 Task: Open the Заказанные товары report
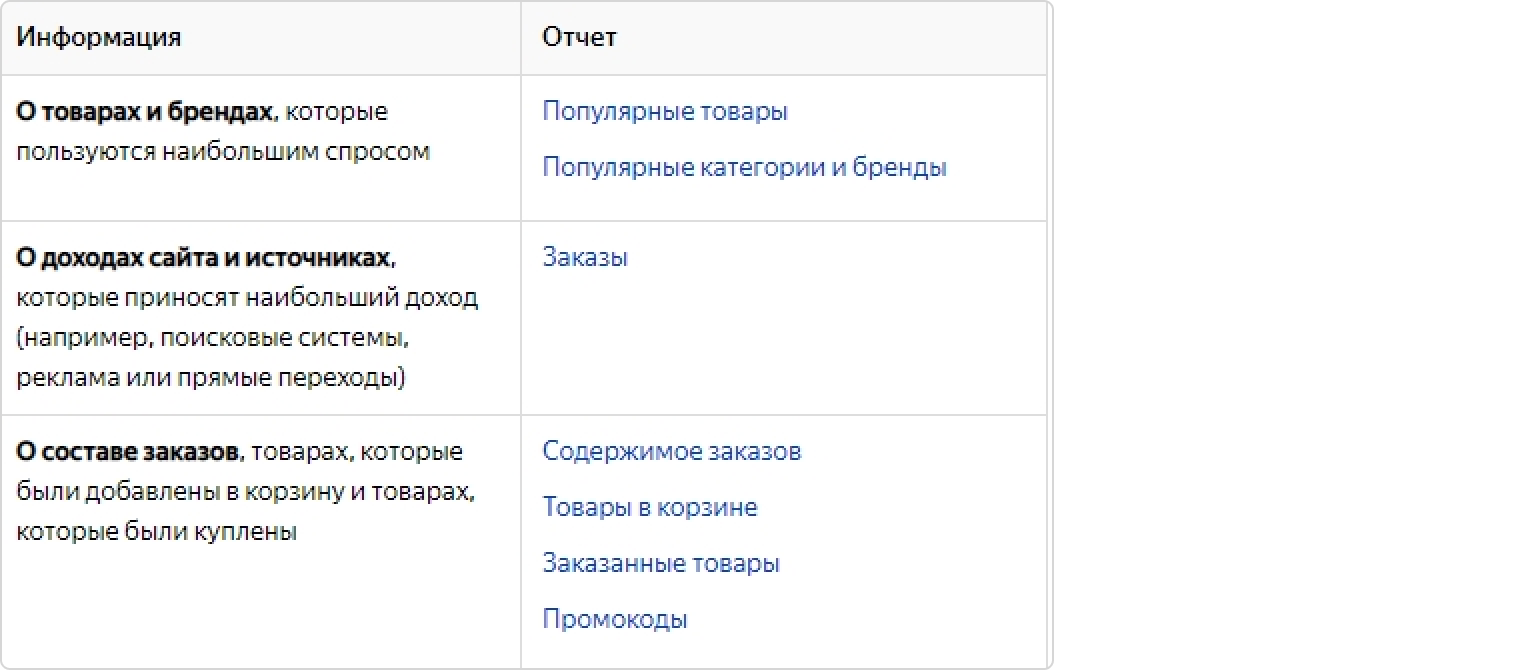pos(661,563)
